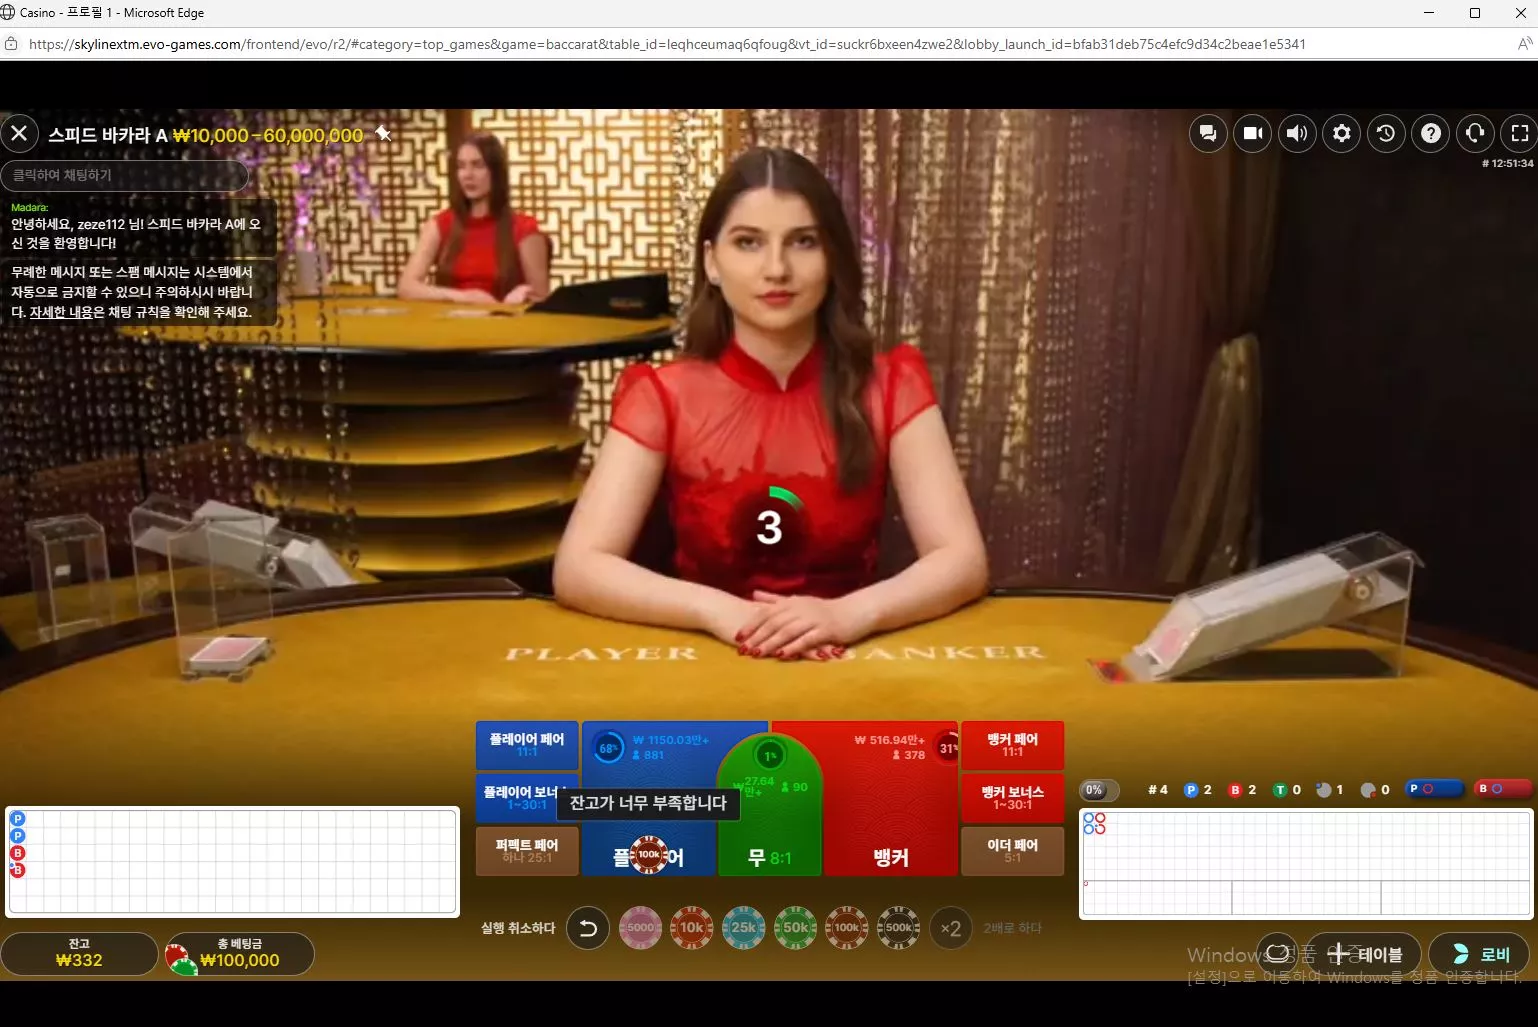
Task: View bet history clock icon
Action: (1386, 133)
